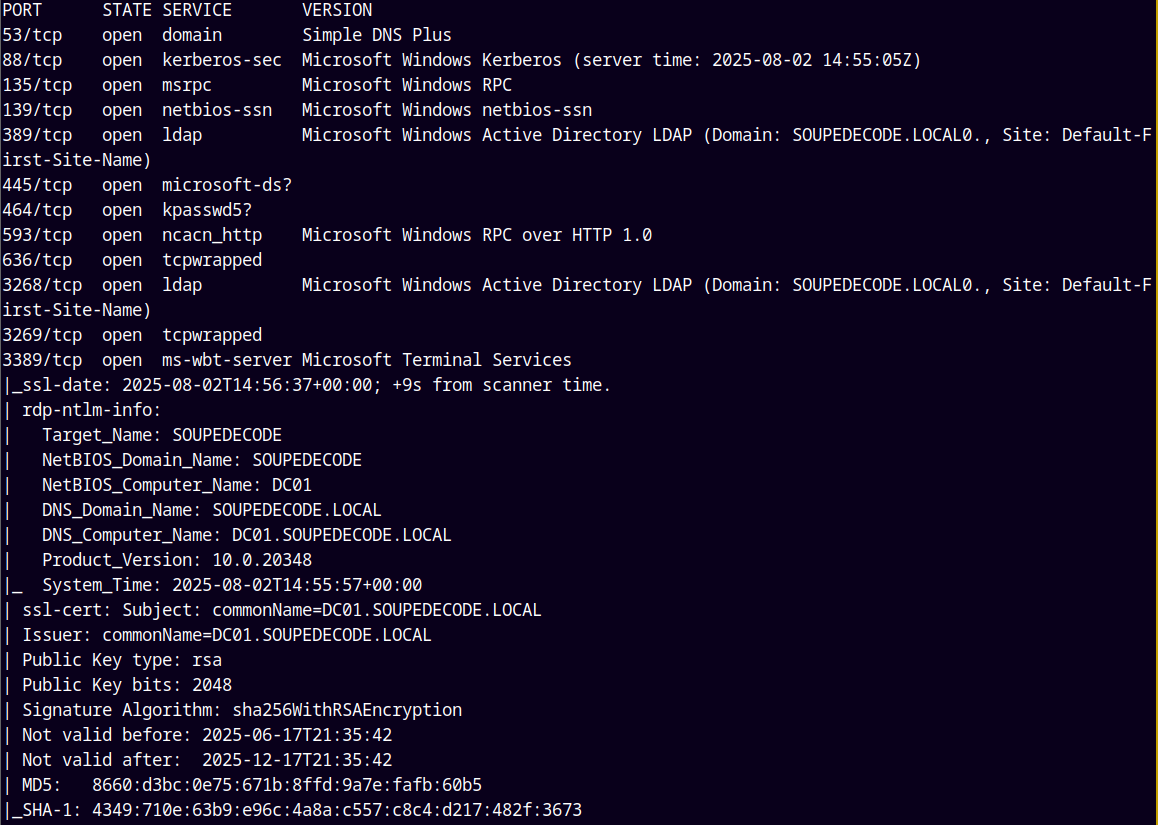
Task: Click the netbios-ssn service on 139/tcp
Action: click(217, 110)
